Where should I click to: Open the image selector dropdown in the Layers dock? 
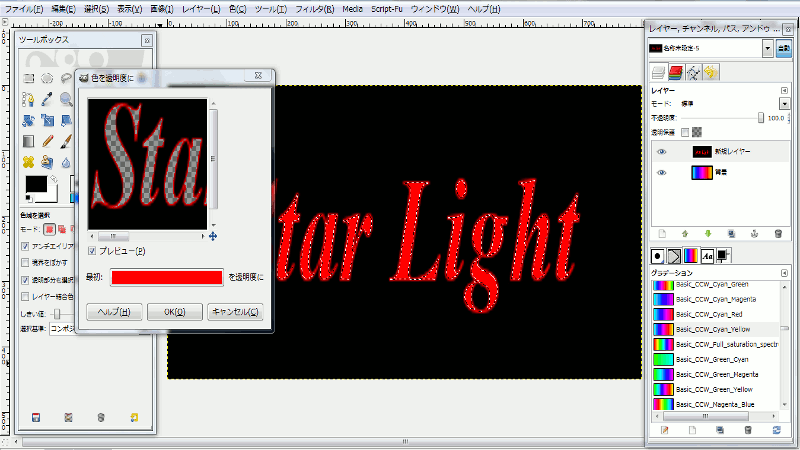click(767, 48)
